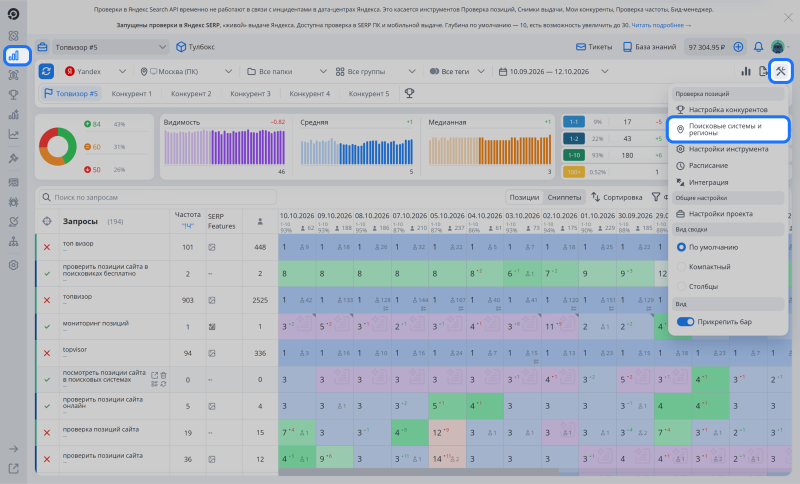Image resolution: width=800 pixels, height=484 pixels.
Task: Click the person icon column header
Action: click(260, 221)
